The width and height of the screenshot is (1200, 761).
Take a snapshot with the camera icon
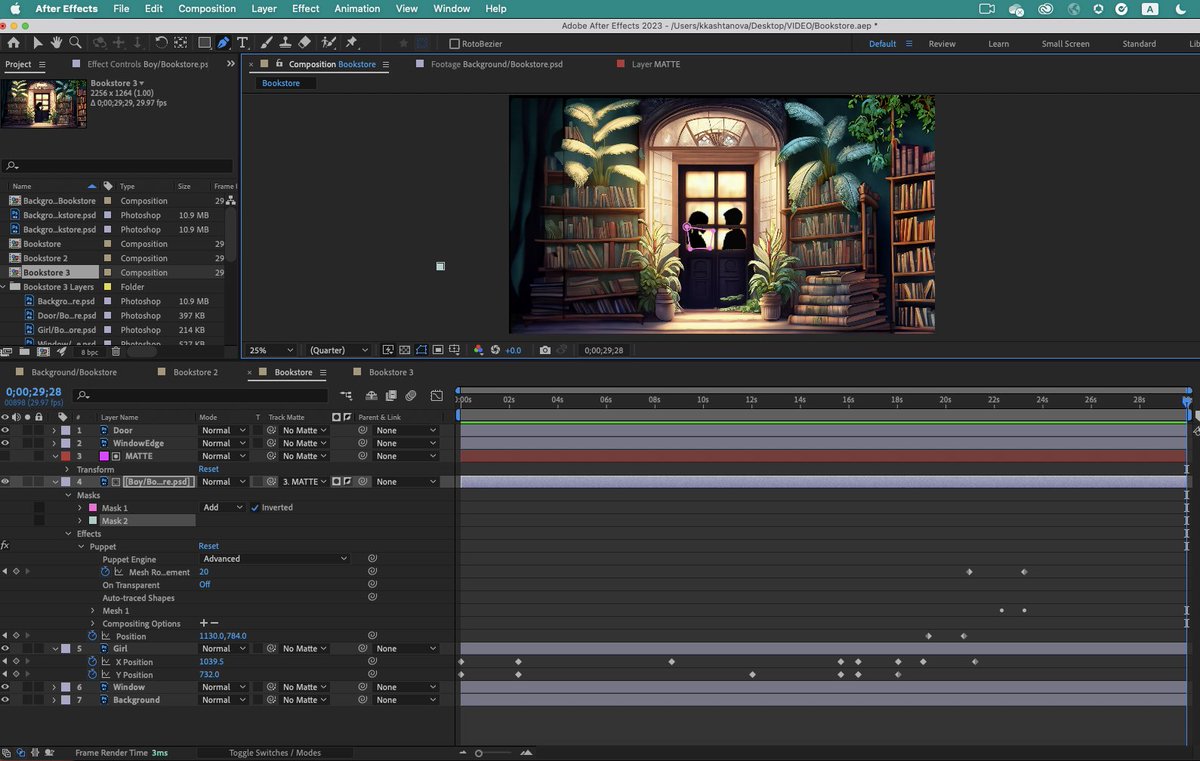pyautogui.click(x=544, y=350)
